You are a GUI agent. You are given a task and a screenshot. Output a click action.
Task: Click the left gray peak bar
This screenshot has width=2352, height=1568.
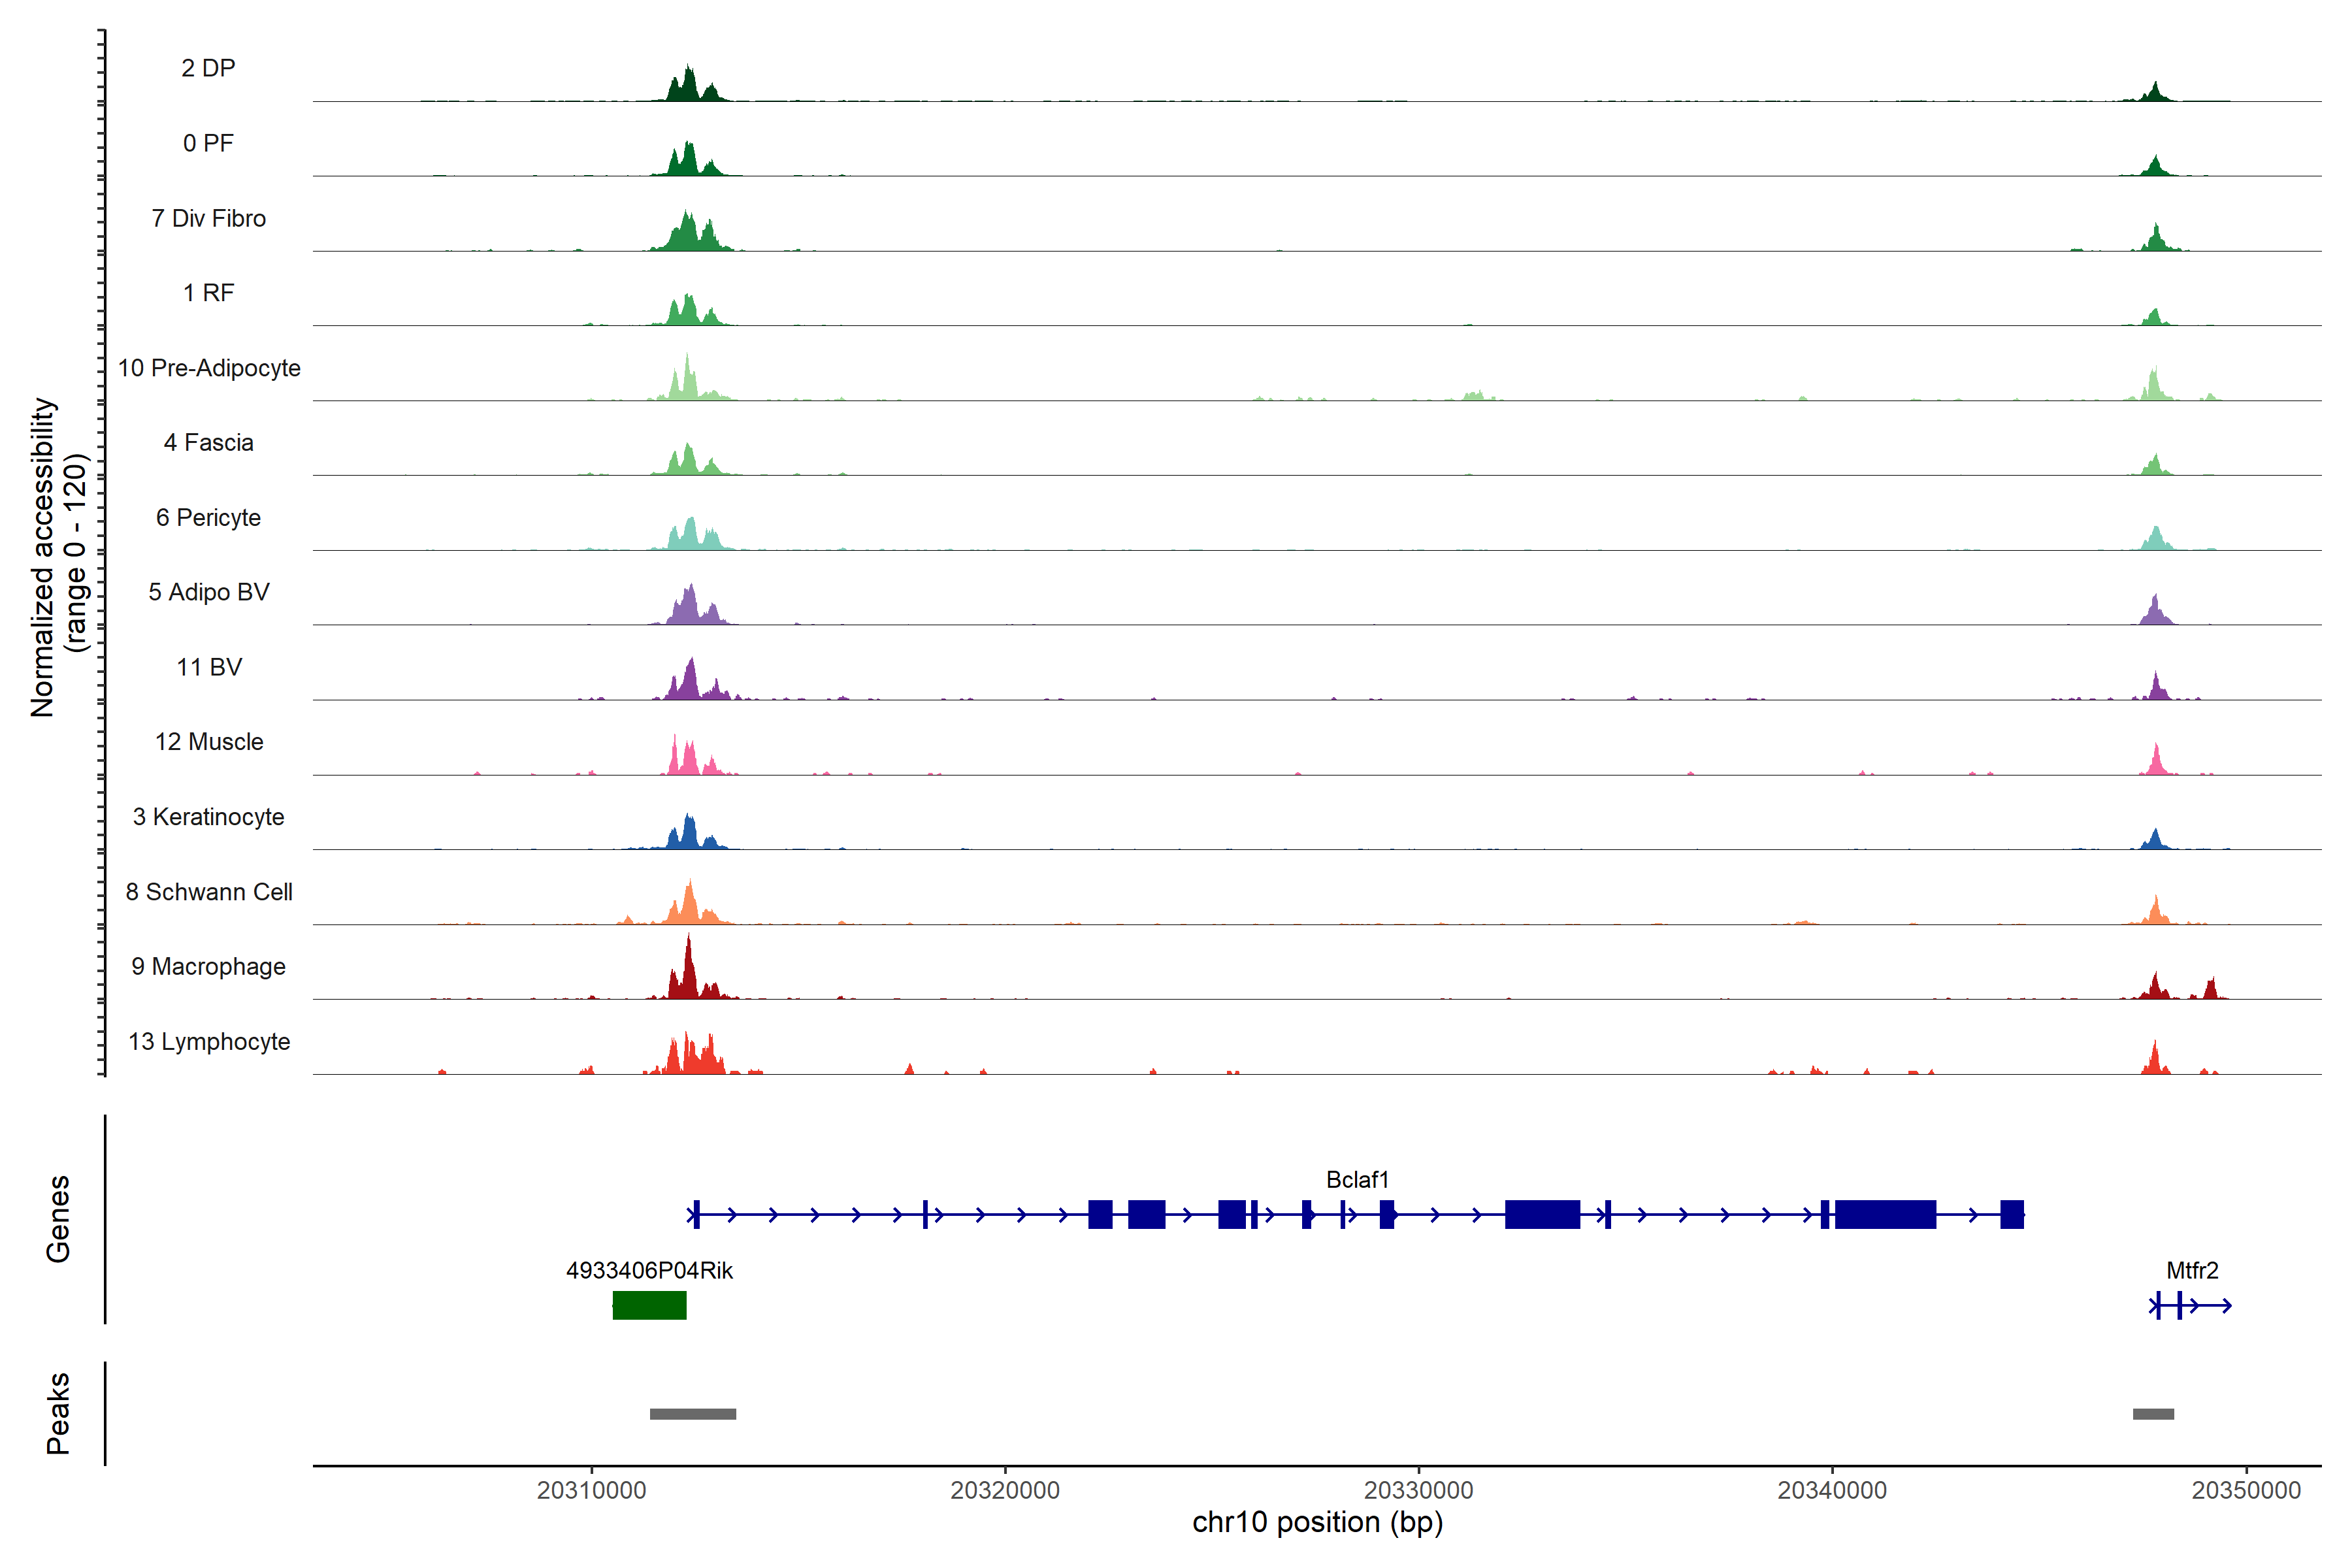tap(693, 1414)
